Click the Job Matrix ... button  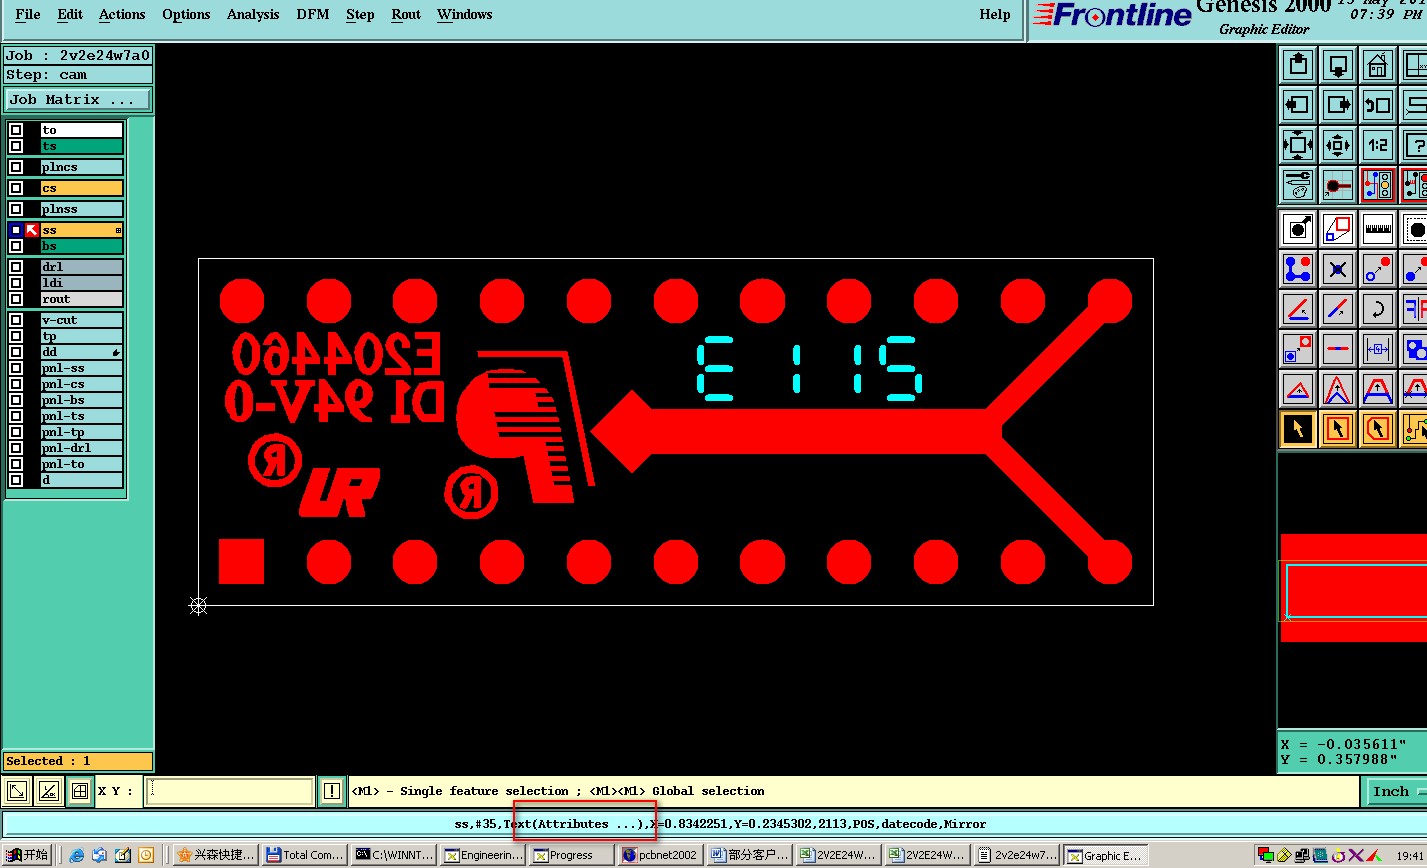[x=78, y=100]
